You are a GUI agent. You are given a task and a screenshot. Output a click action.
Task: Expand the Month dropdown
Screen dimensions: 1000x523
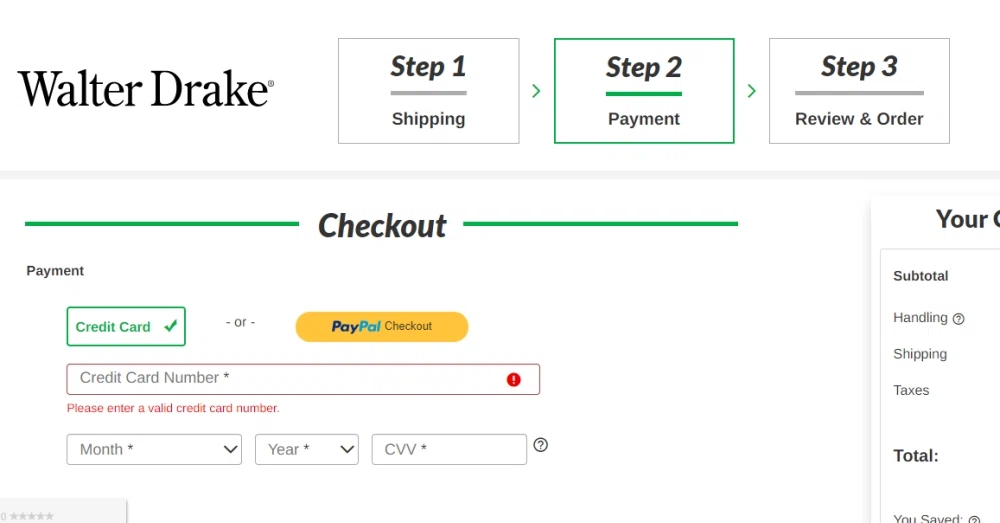(x=154, y=450)
